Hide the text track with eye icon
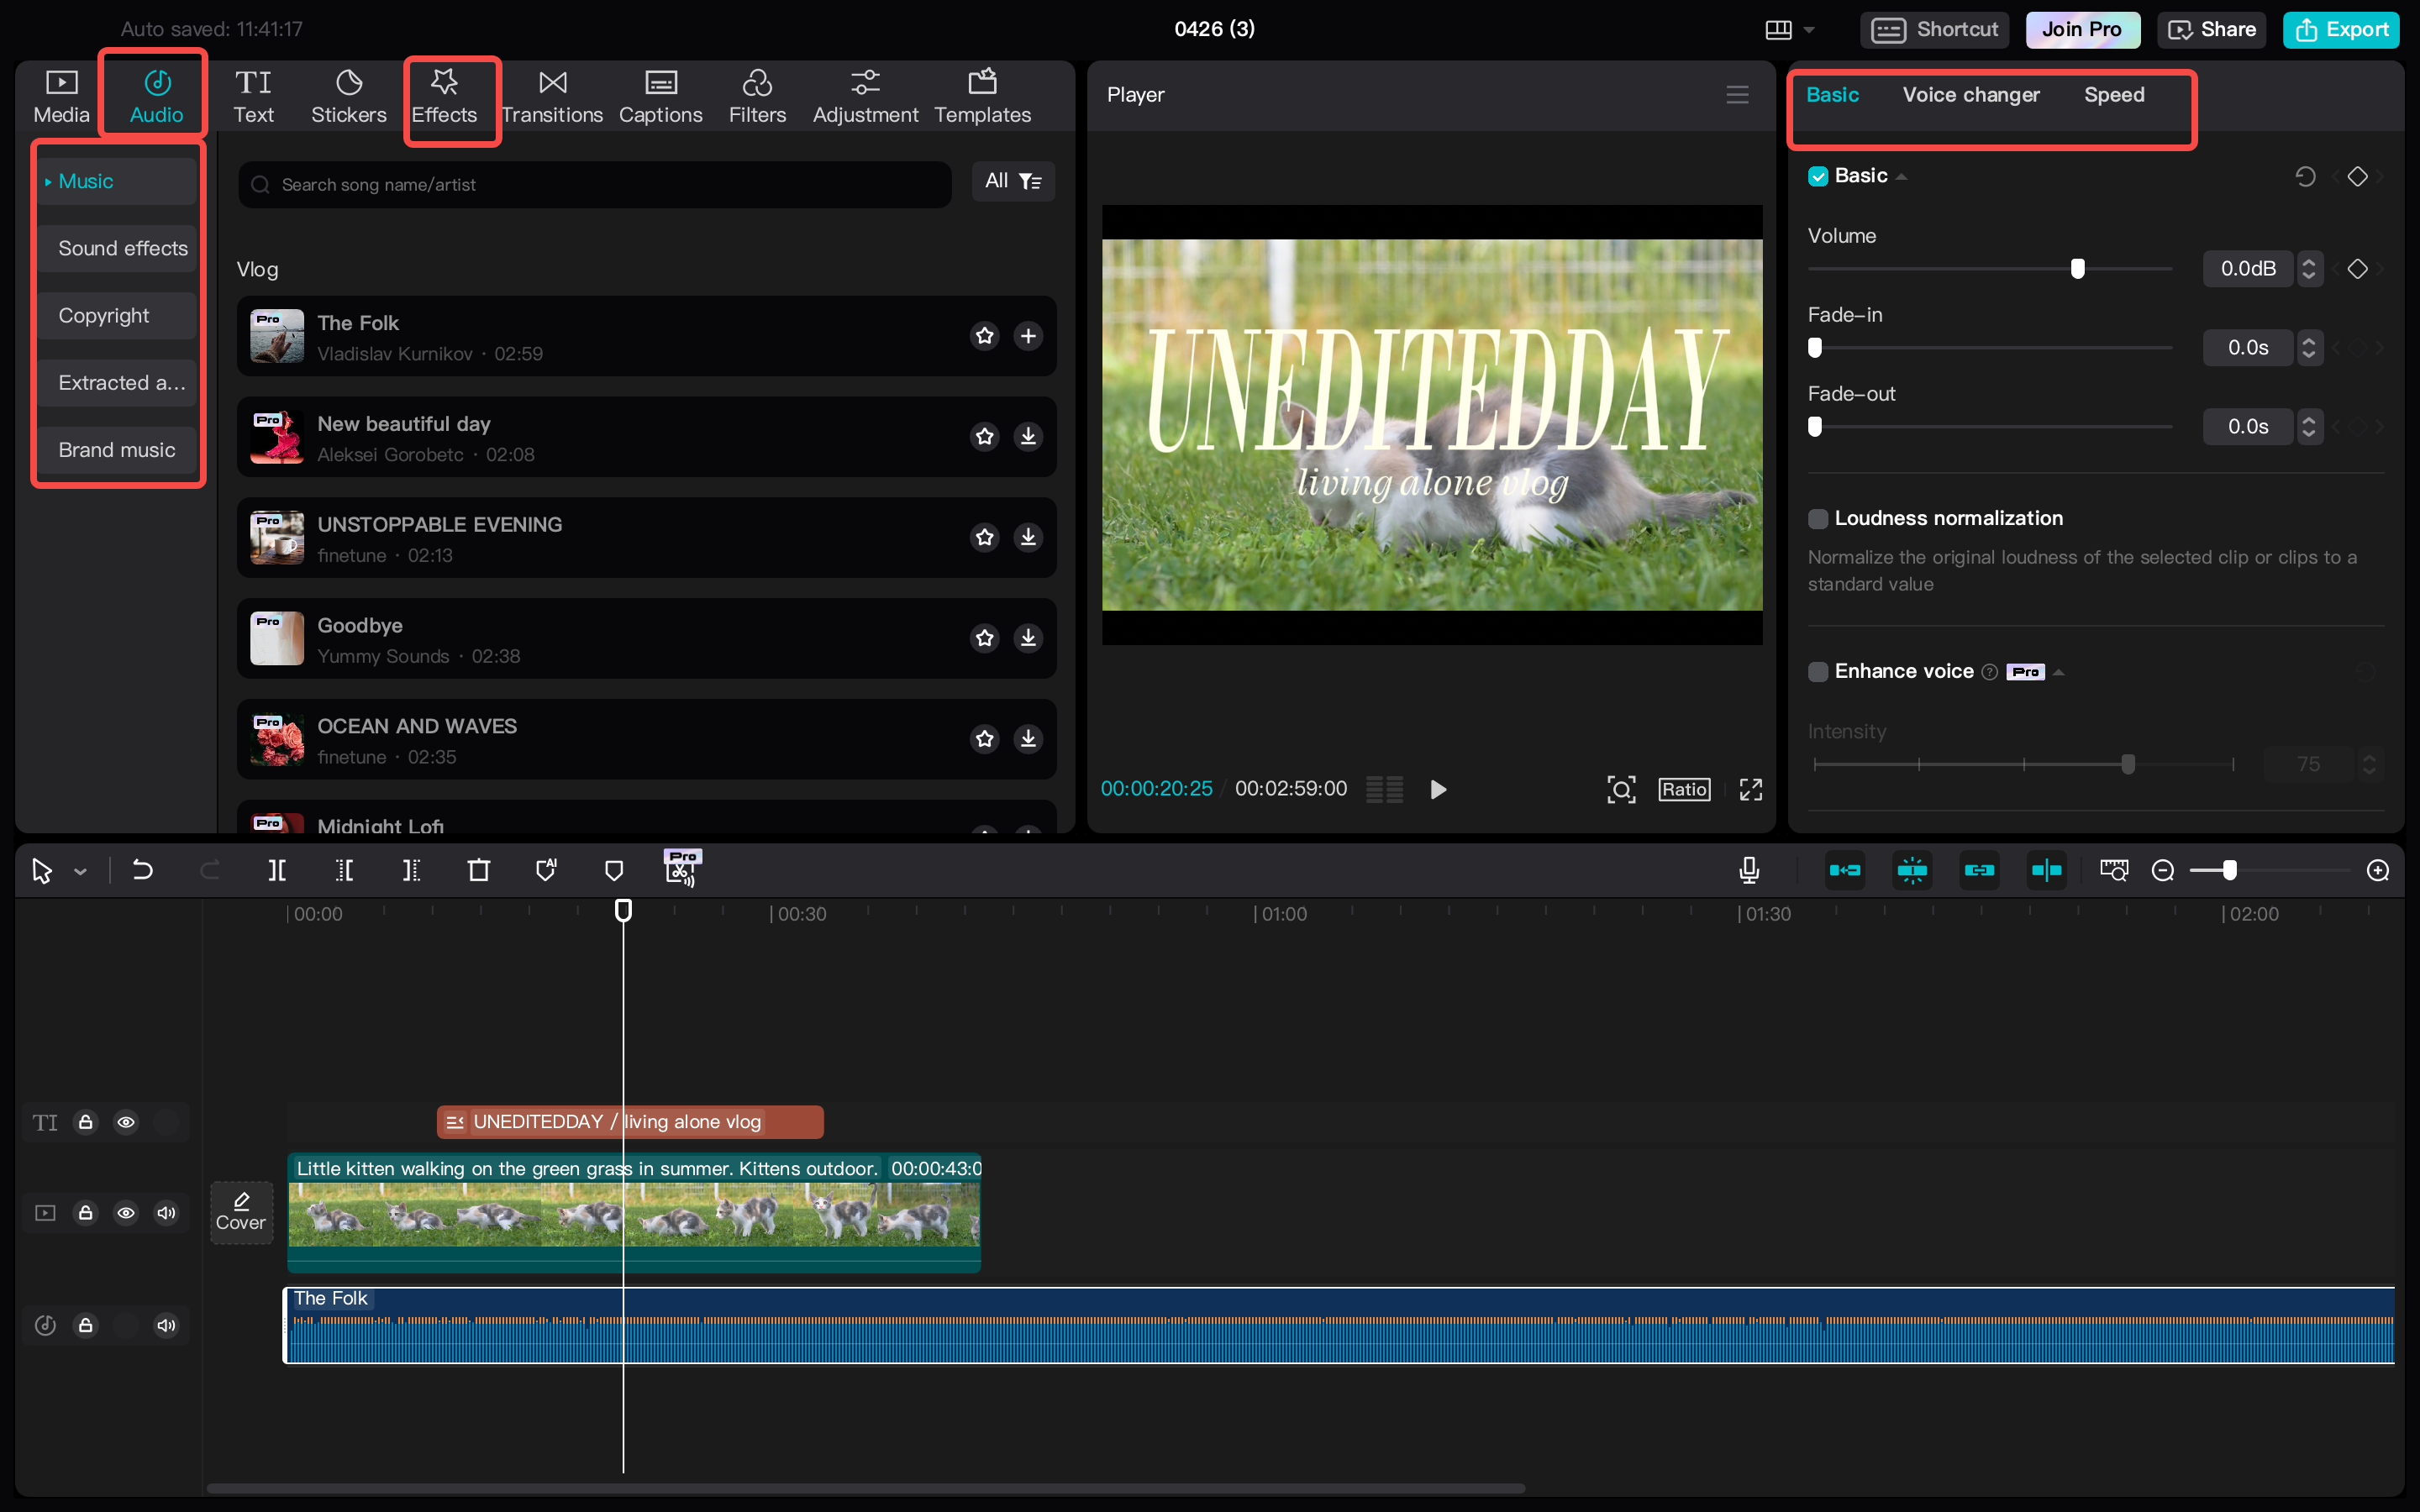Screen dimensions: 2420x1512 [x=126, y=1122]
